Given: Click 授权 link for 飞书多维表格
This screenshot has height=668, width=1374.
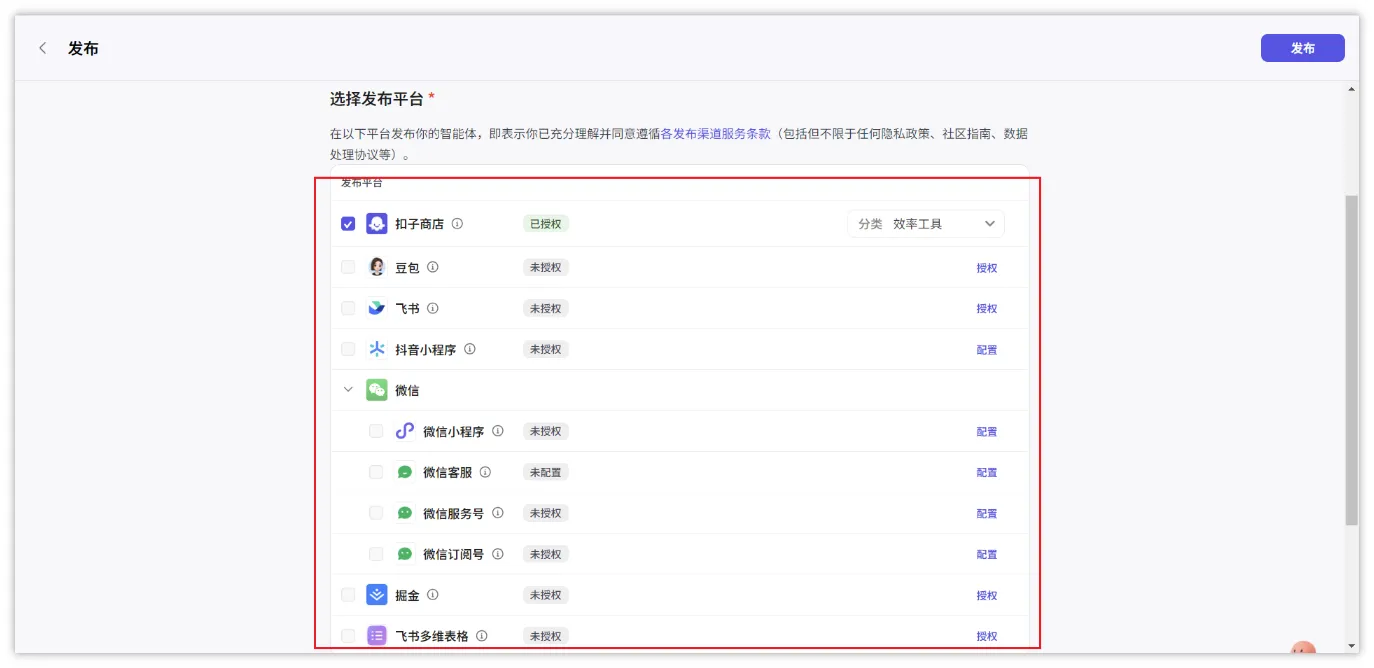Looking at the screenshot, I should coord(987,636).
